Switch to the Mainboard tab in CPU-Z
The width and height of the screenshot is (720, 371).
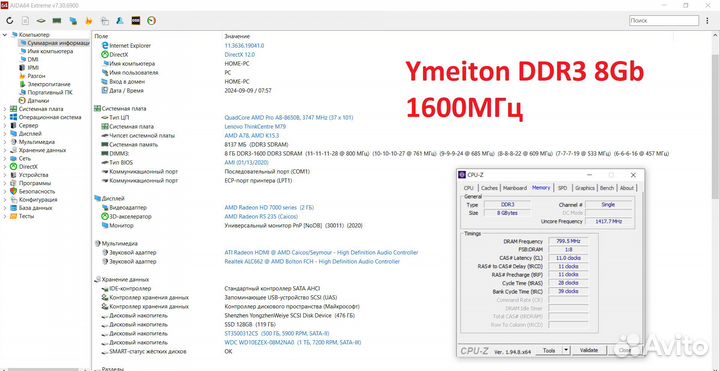click(x=515, y=188)
